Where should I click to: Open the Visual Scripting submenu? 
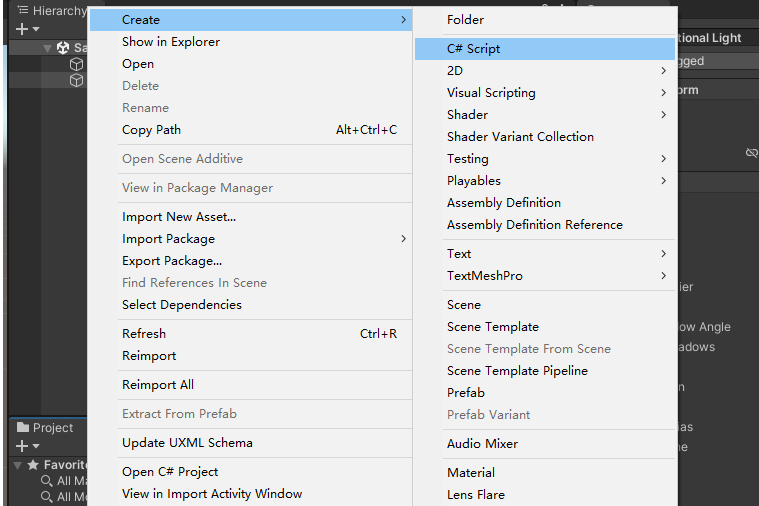point(545,93)
